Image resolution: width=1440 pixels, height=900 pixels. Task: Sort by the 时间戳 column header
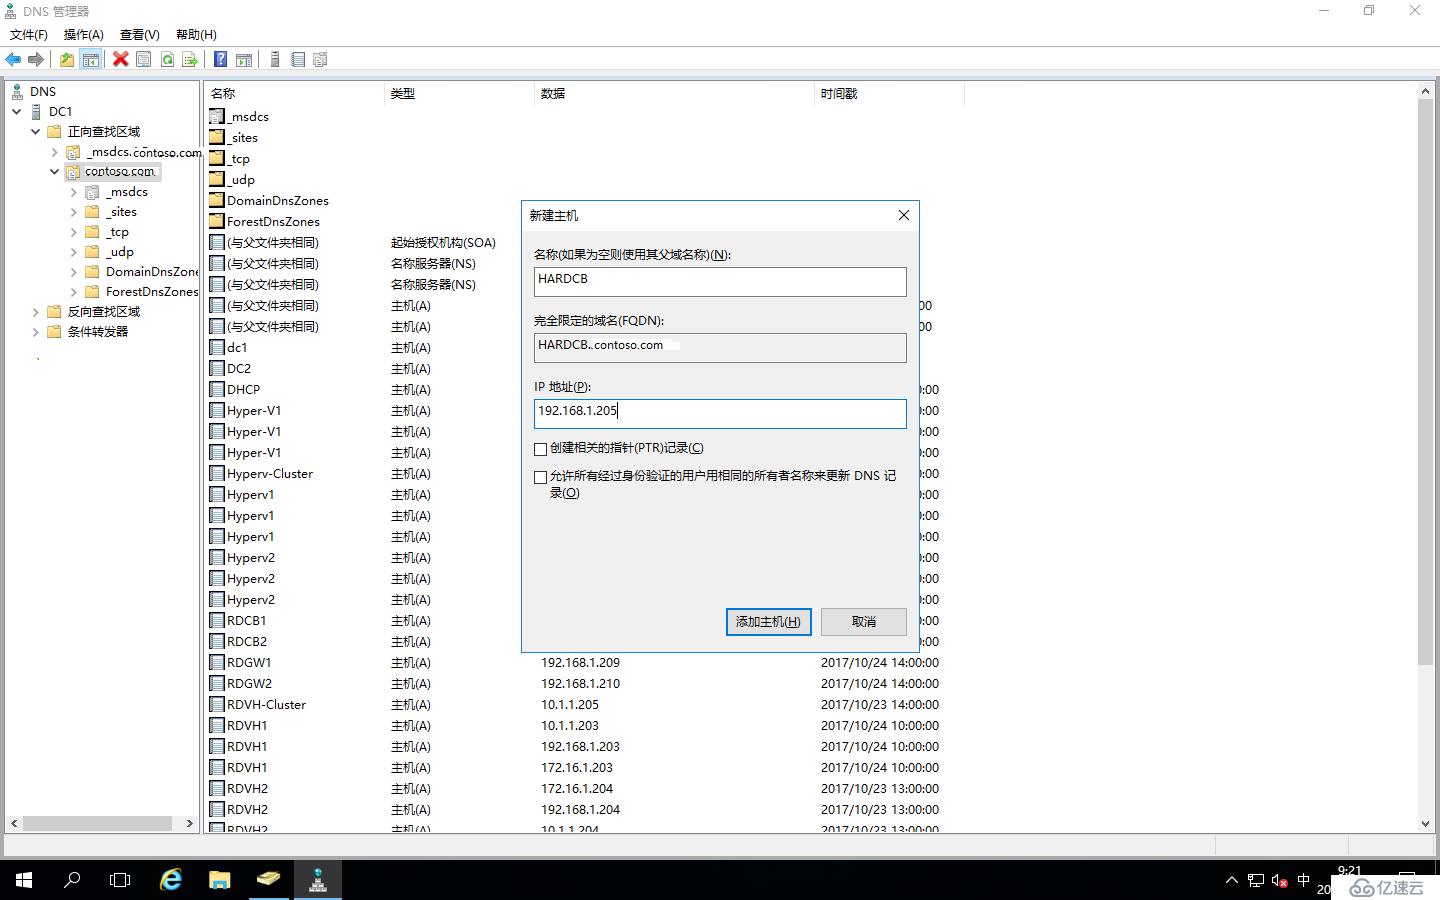[x=889, y=93]
